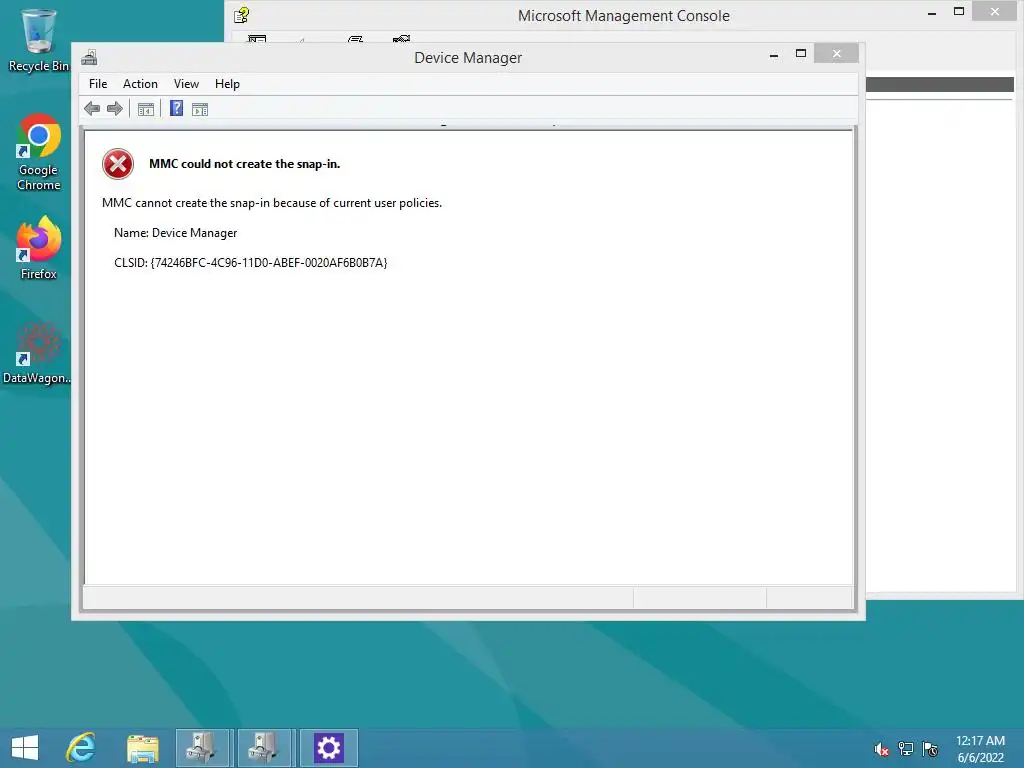1024x768 pixels.
Task: Minimize the Device Manager window
Action: pyautogui.click(x=774, y=55)
